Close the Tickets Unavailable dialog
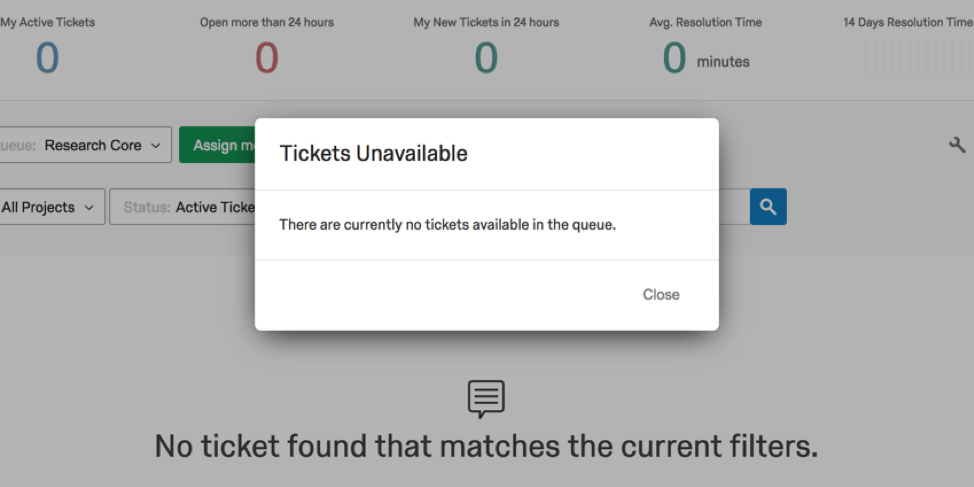This screenshot has width=974, height=487. 661,294
